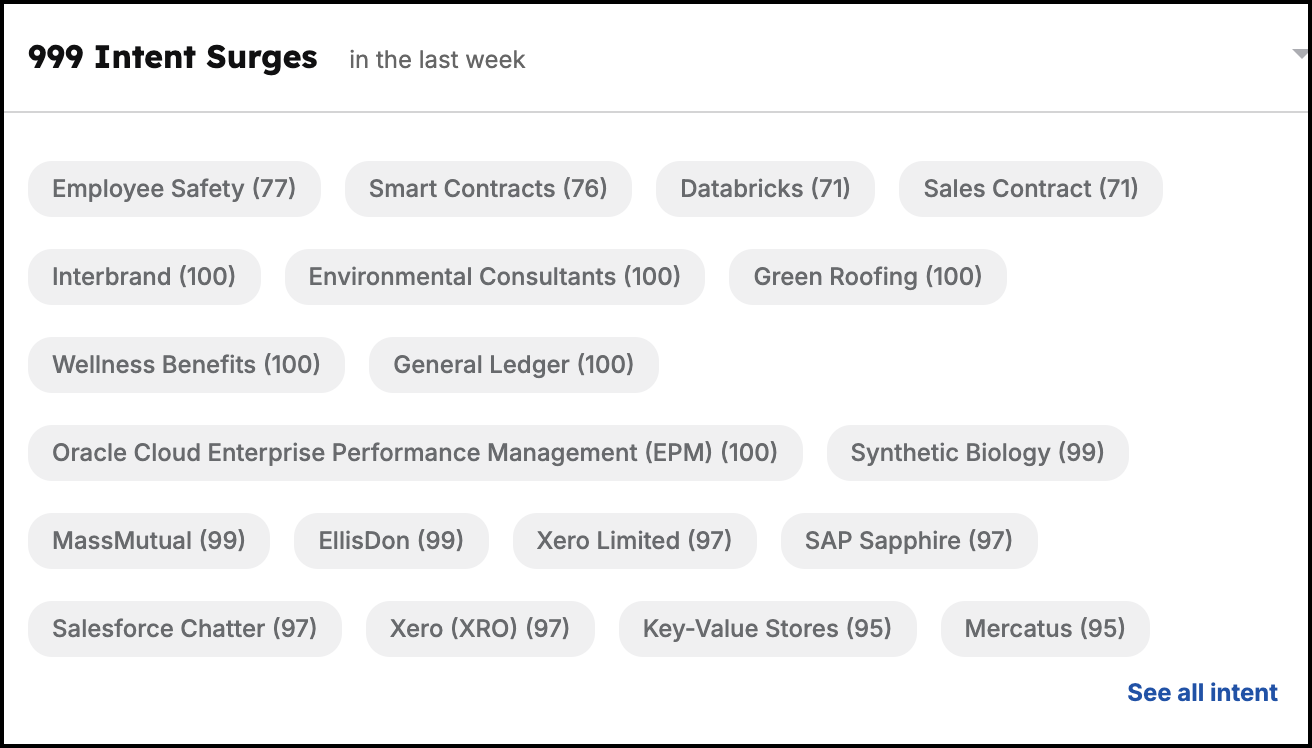Pick the Environmental Consultants (100) chip
Image resolution: width=1312 pixels, height=748 pixels.
[495, 277]
